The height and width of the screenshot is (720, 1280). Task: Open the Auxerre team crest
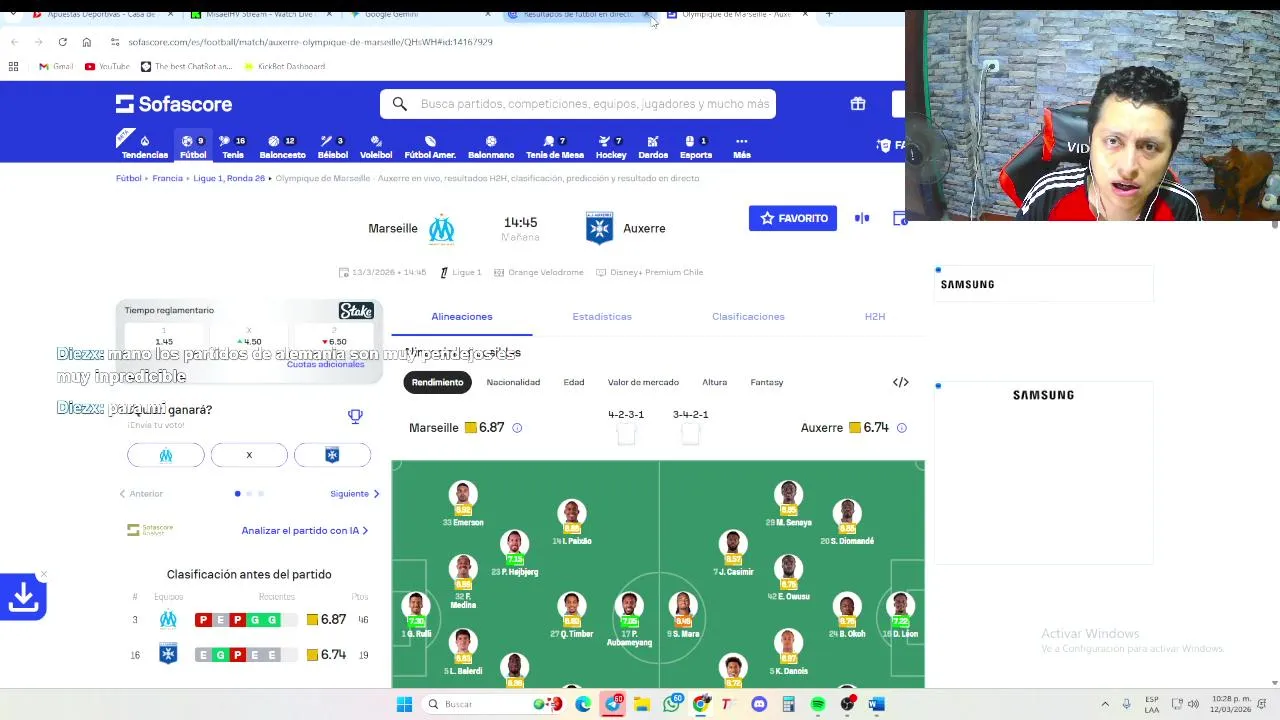599,228
